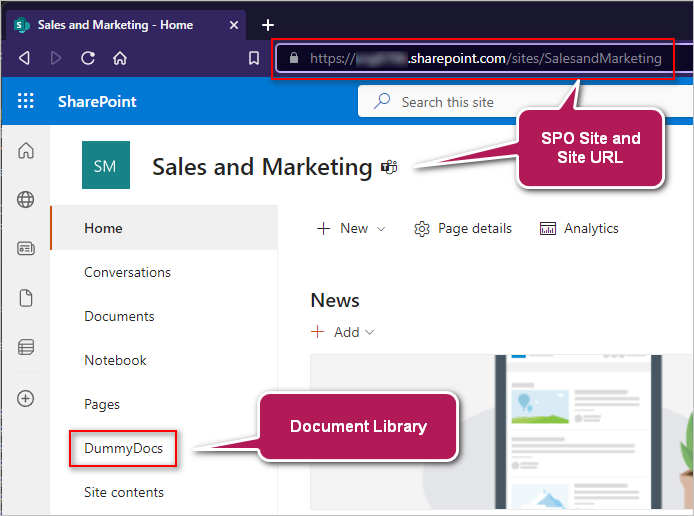Open the news feed icon in the left rail
Screen dimensions: 694x516
point(26,248)
